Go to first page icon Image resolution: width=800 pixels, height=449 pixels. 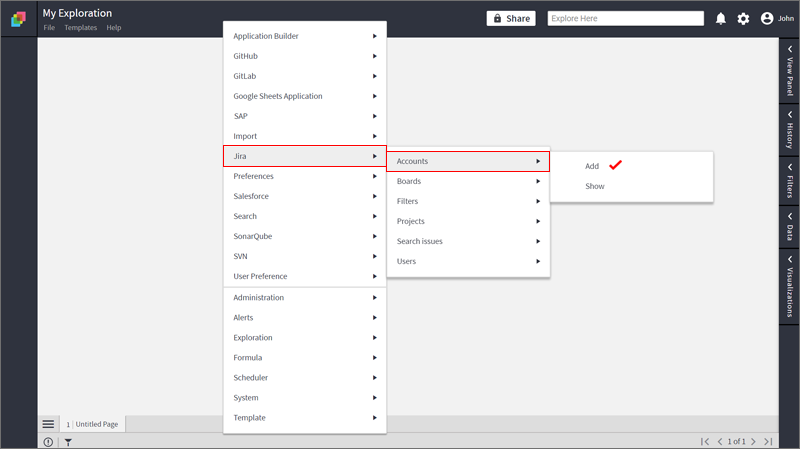[705, 441]
